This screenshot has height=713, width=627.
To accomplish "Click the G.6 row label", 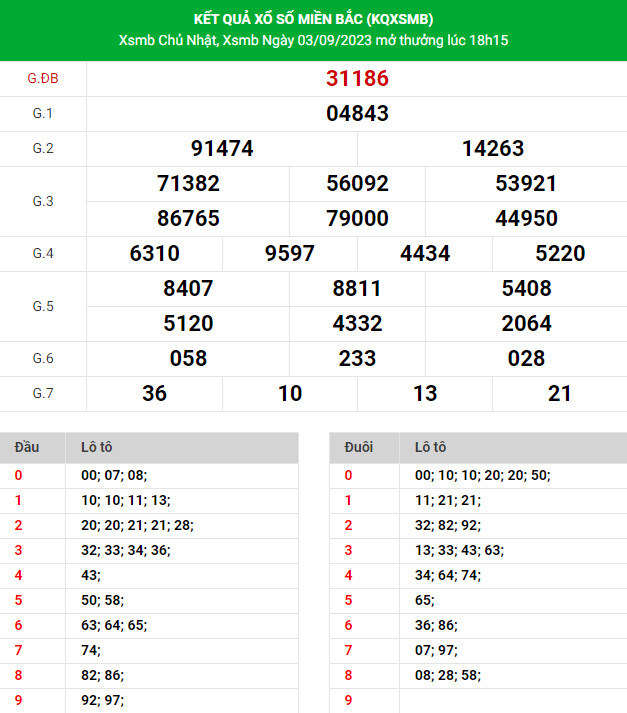I will [x=43, y=358].
